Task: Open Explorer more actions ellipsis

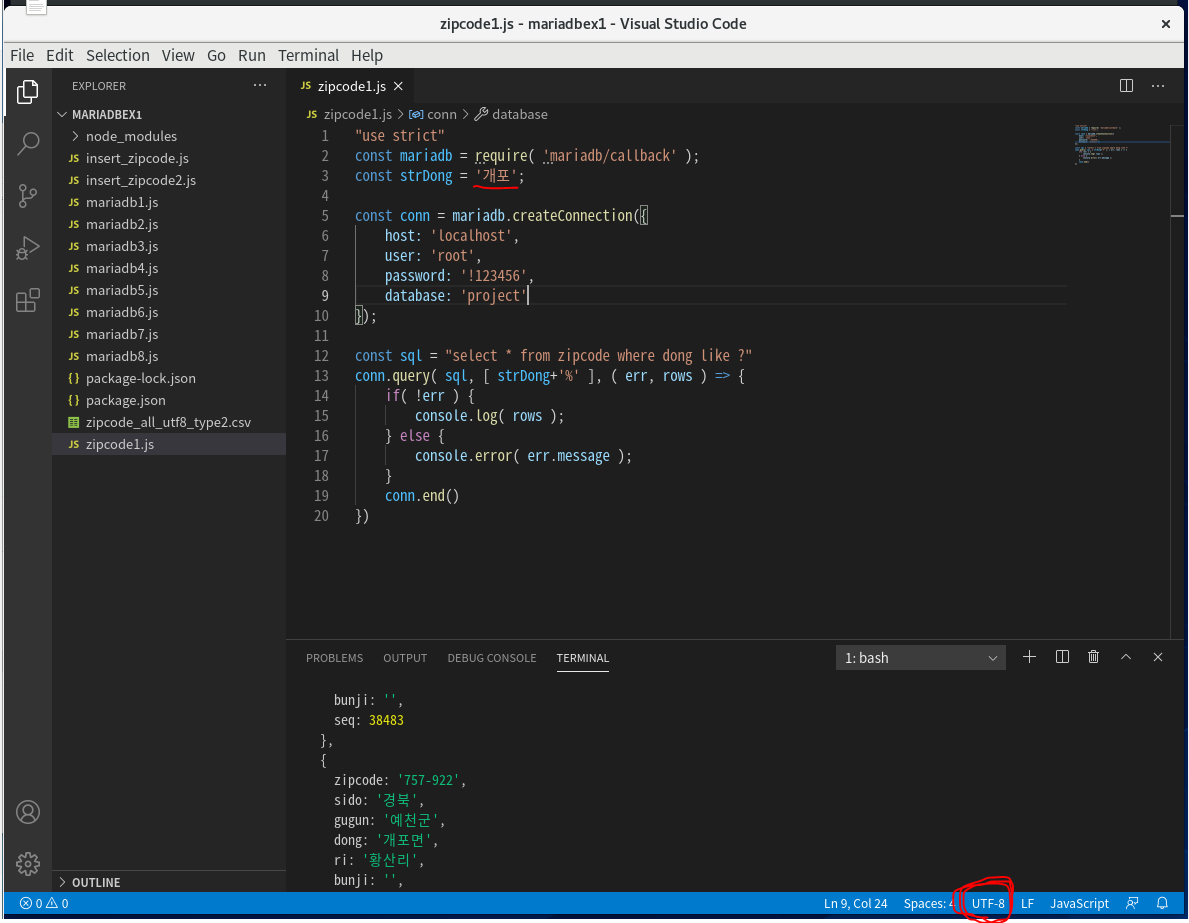Action: (260, 86)
